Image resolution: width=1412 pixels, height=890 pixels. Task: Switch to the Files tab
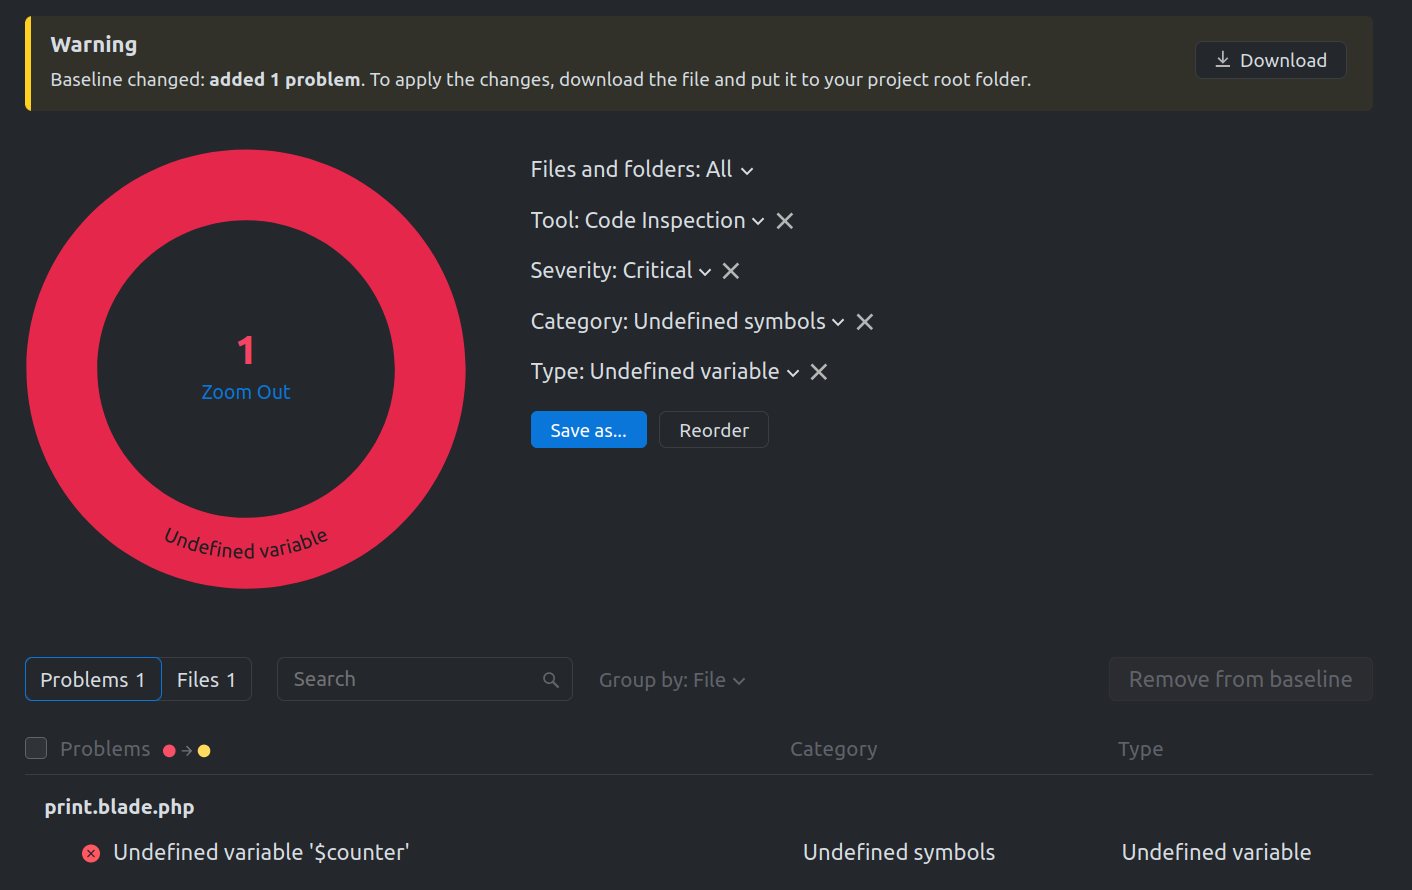click(x=206, y=679)
